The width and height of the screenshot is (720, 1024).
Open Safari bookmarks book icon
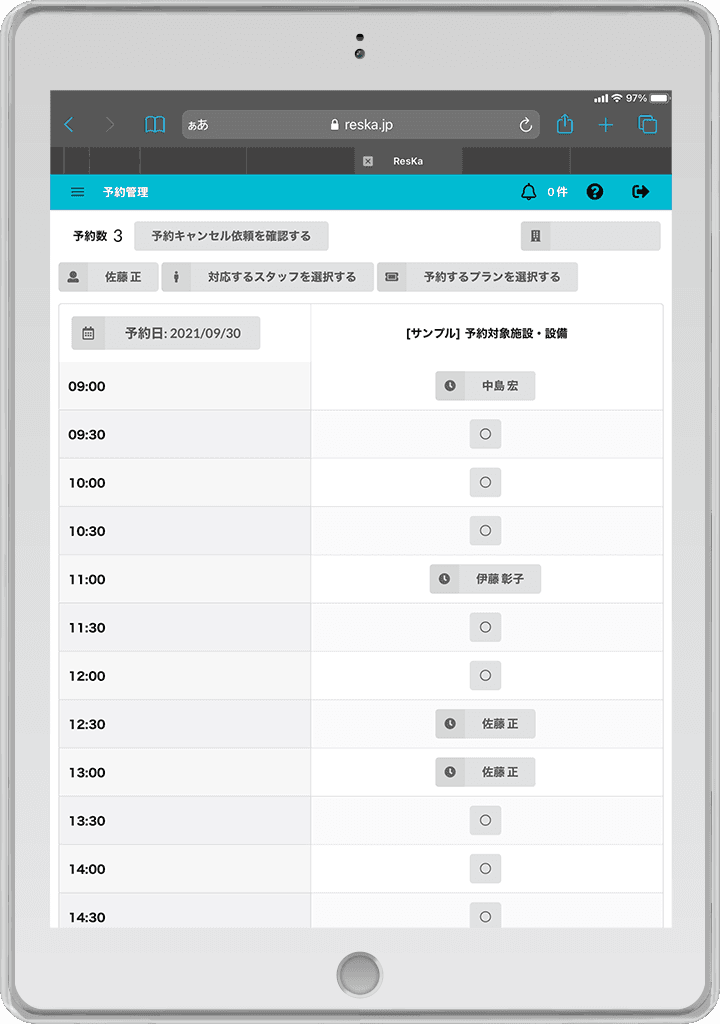coord(155,125)
